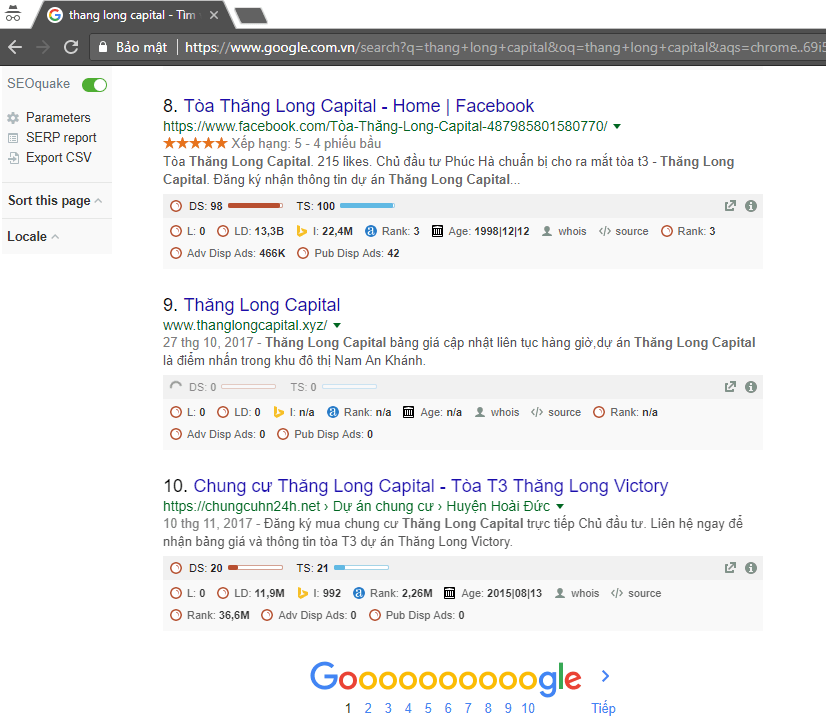
Task: Open a new browser tab
Action: click(x=251, y=15)
